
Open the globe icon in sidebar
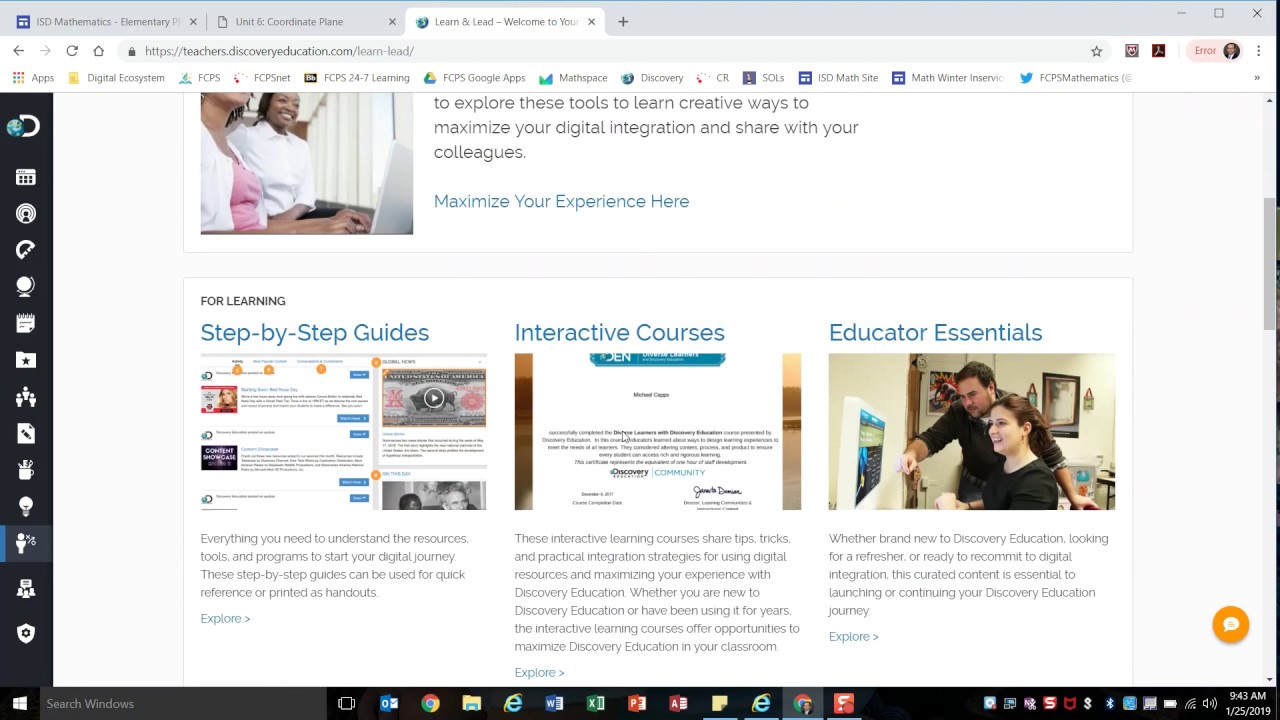click(x=26, y=287)
